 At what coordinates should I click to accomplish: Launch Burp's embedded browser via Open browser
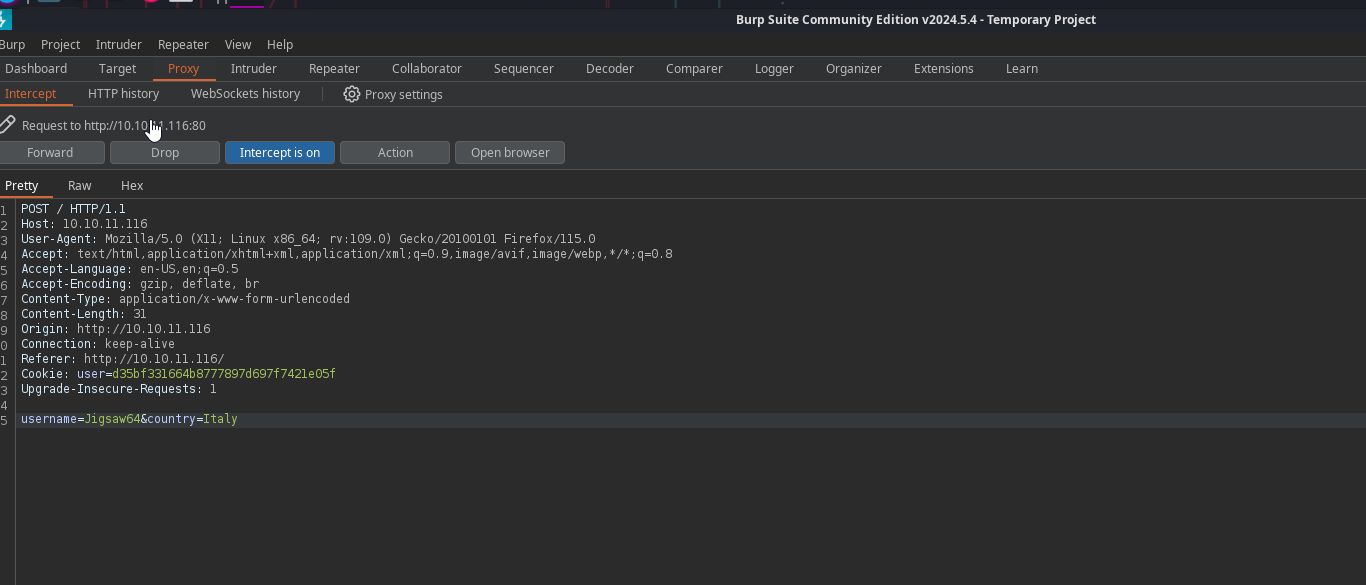(509, 152)
